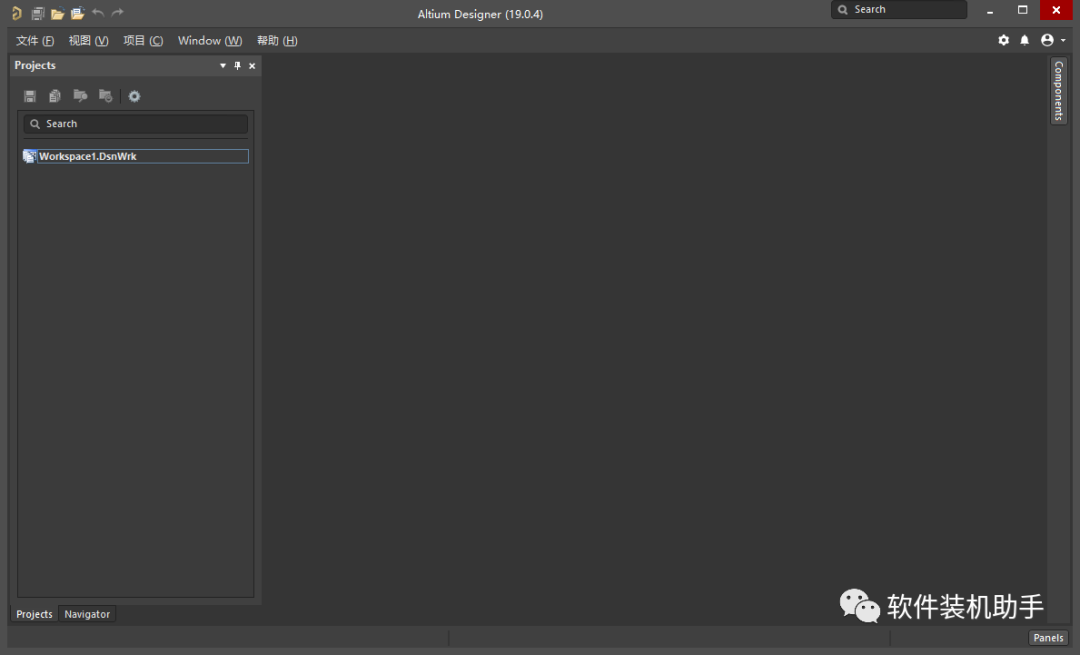The image size is (1080, 655).
Task: Open a document with the folder icon
Action: coord(57,13)
